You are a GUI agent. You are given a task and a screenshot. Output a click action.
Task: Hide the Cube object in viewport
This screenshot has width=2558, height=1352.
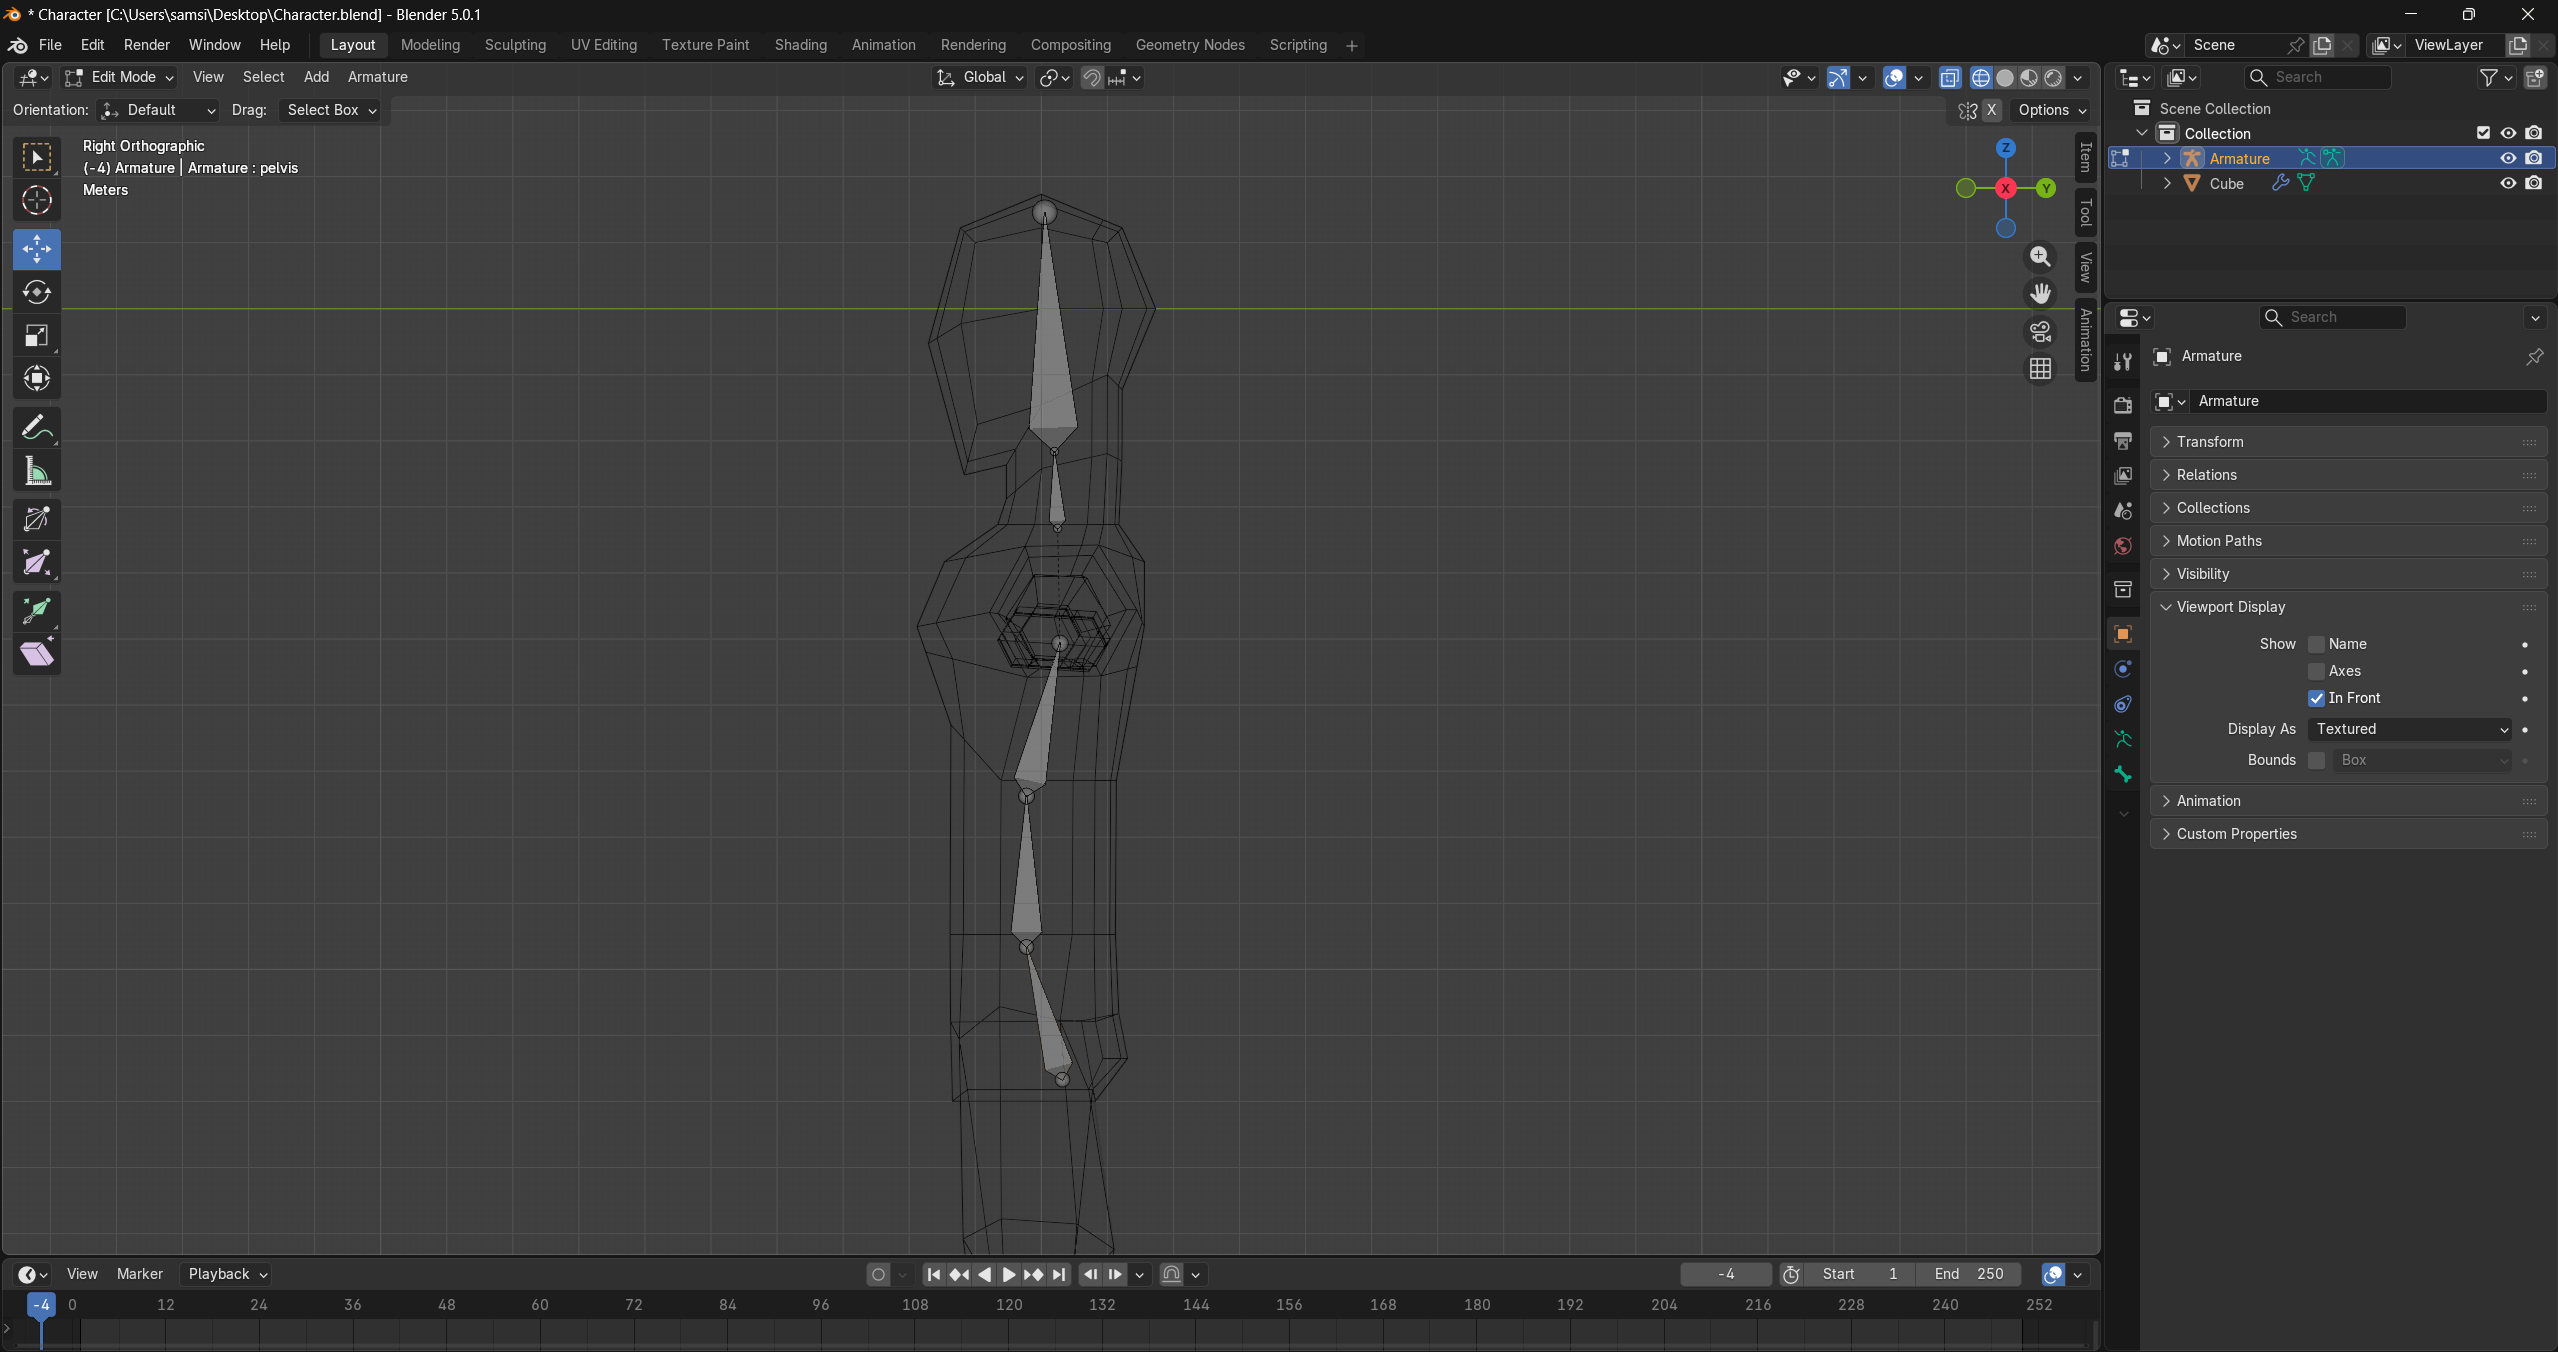tap(2508, 183)
